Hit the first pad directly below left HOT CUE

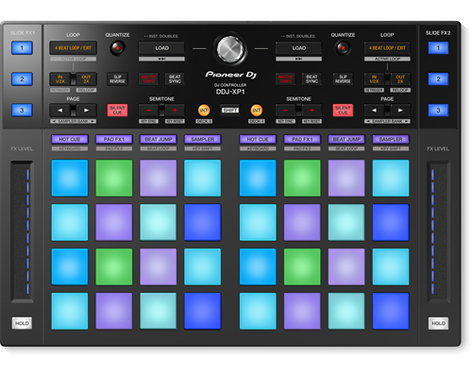(x=70, y=178)
